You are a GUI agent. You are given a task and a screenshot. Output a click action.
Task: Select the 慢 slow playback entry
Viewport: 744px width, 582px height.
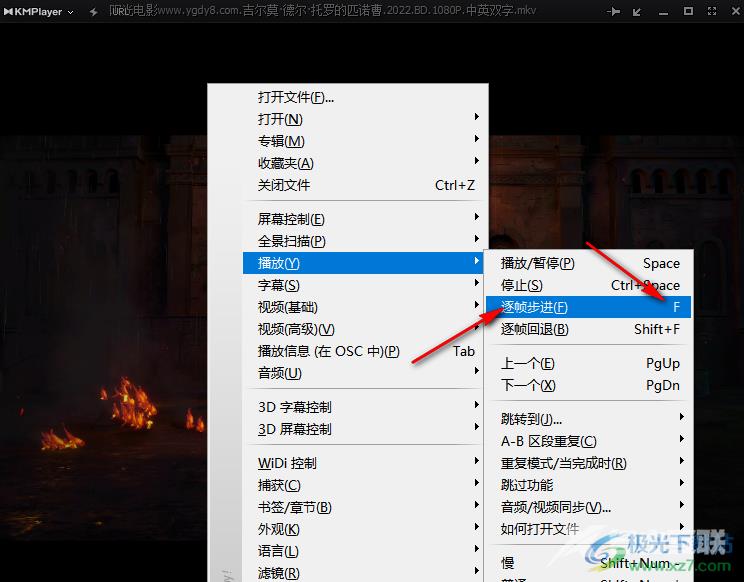(588, 563)
